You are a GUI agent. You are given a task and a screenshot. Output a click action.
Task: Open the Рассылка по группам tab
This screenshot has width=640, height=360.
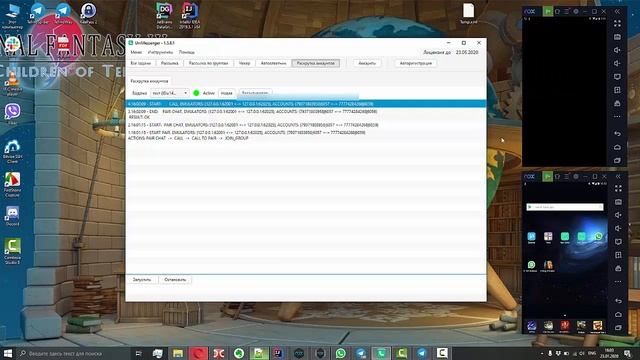(x=208, y=63)
